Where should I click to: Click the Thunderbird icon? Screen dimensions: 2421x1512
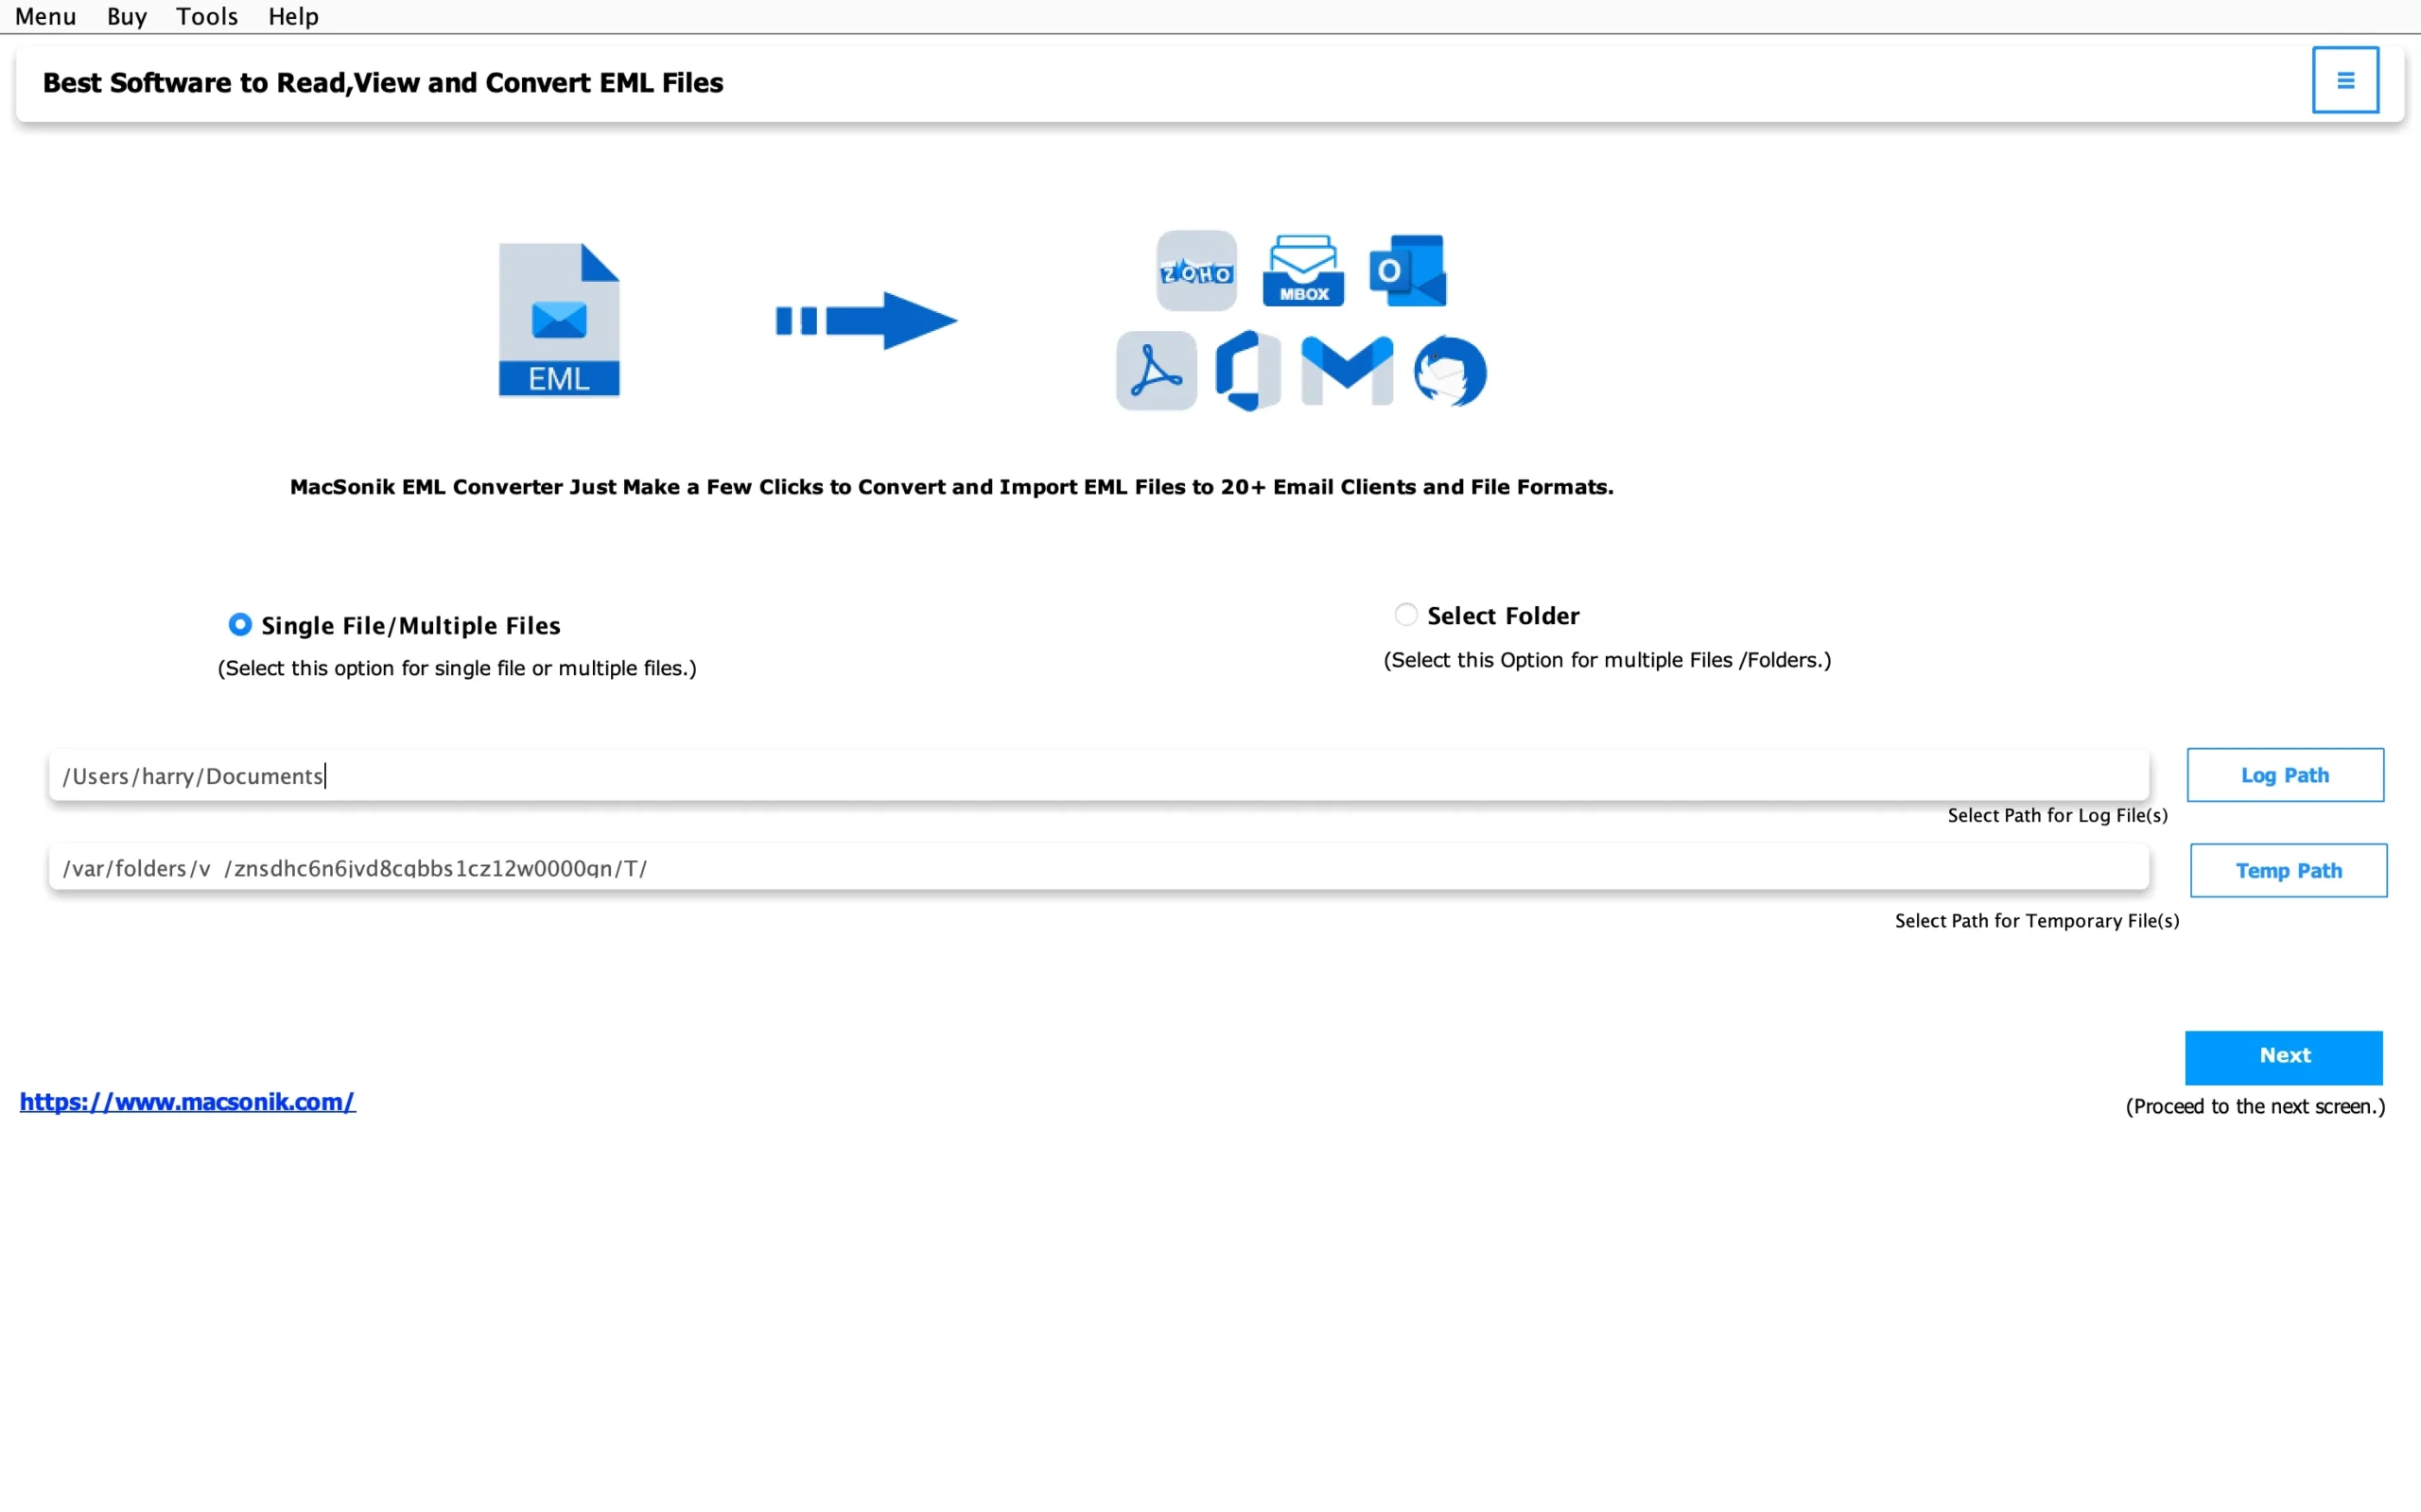point(1450,371)
